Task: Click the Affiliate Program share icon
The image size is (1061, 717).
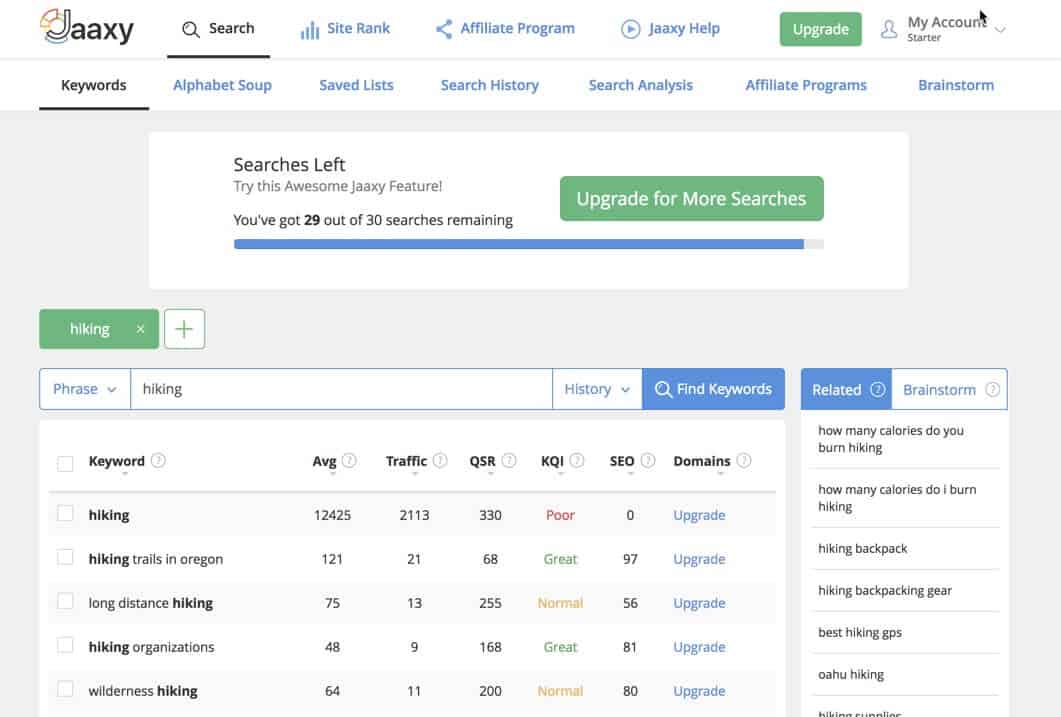Action: 444,29
